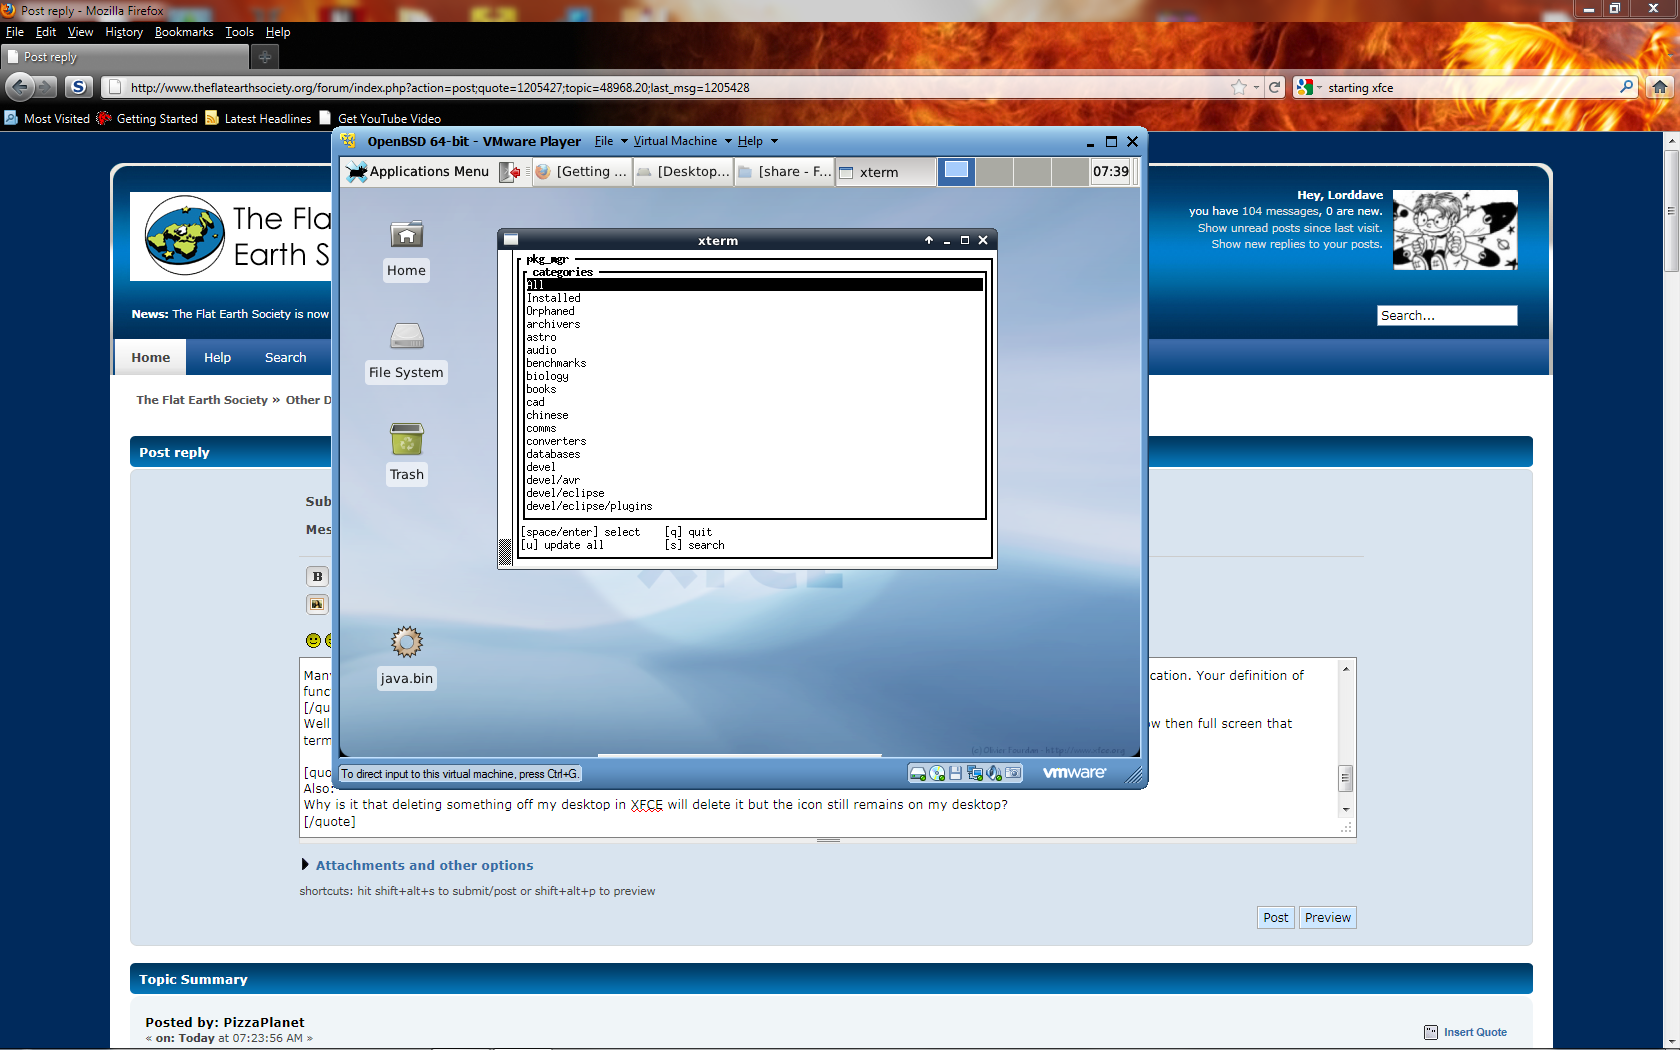Open the Firefox Bookmarks menu
Screen dimensions: 1680x1050
(x=184, y=32)
